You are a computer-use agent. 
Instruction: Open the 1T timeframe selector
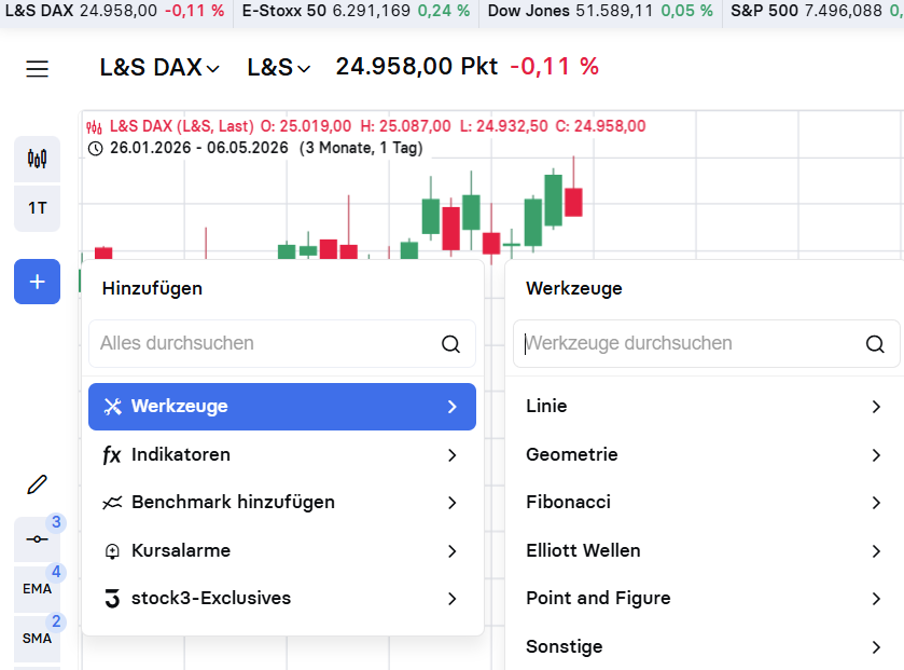point(37,208)
